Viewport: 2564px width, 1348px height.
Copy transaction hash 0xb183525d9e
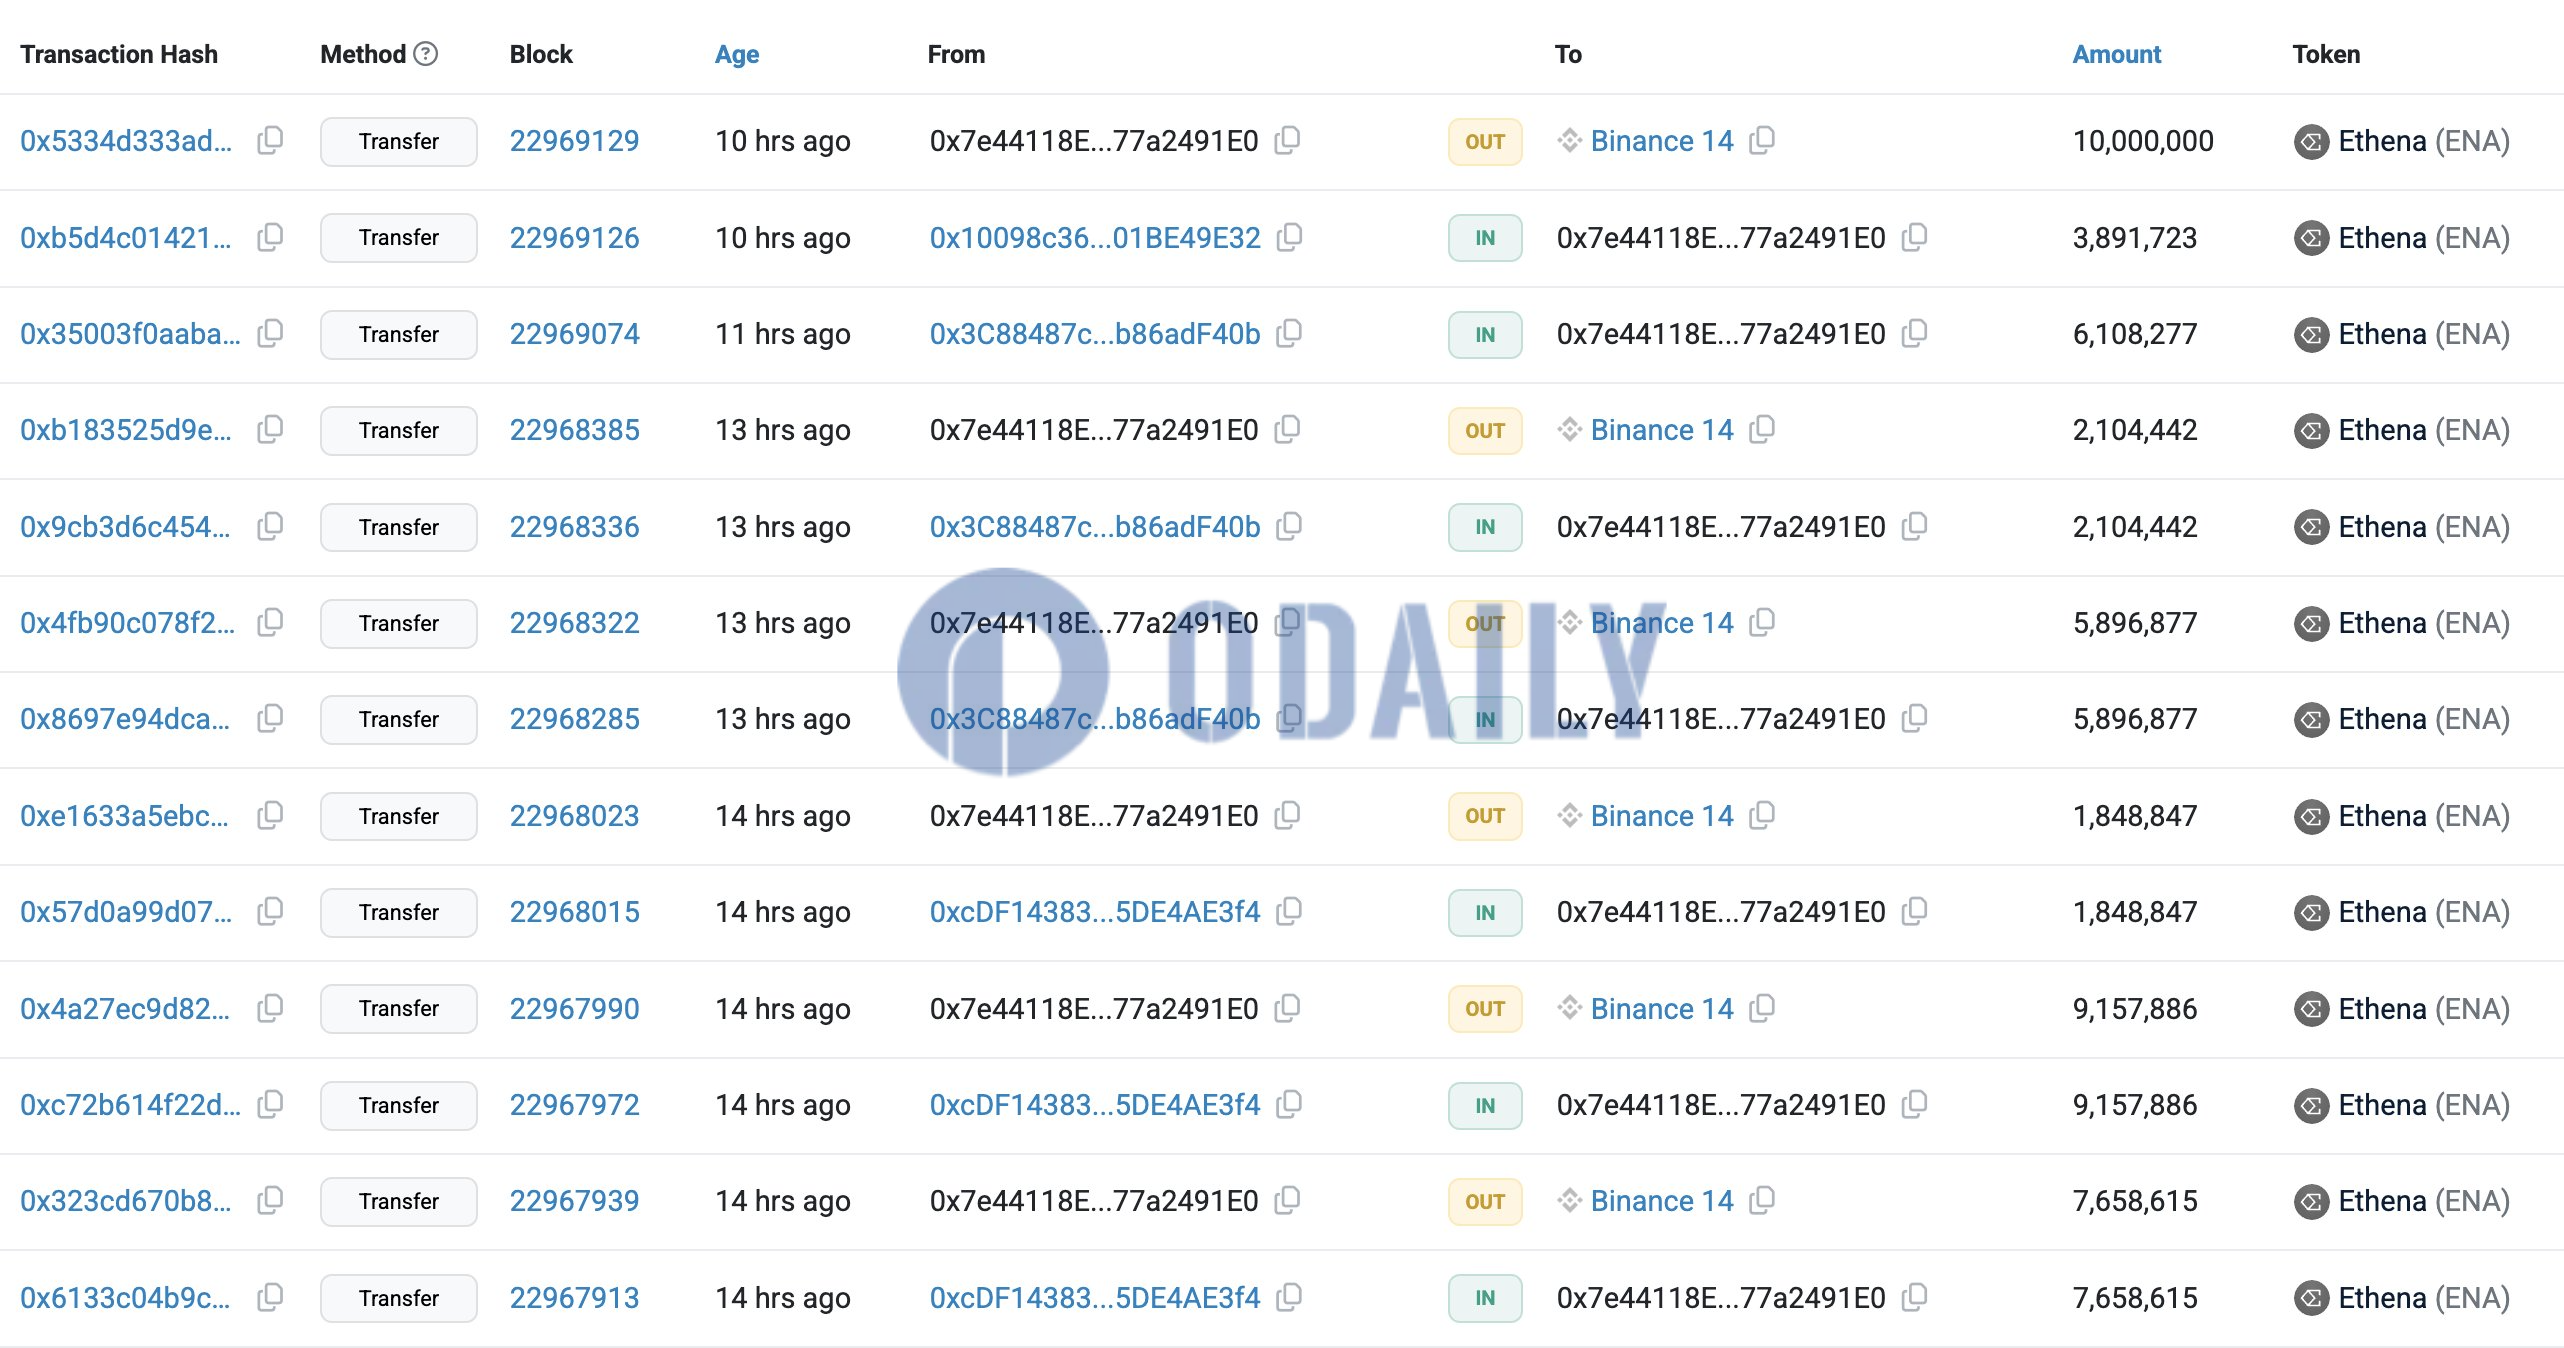(x=270, y=430)
